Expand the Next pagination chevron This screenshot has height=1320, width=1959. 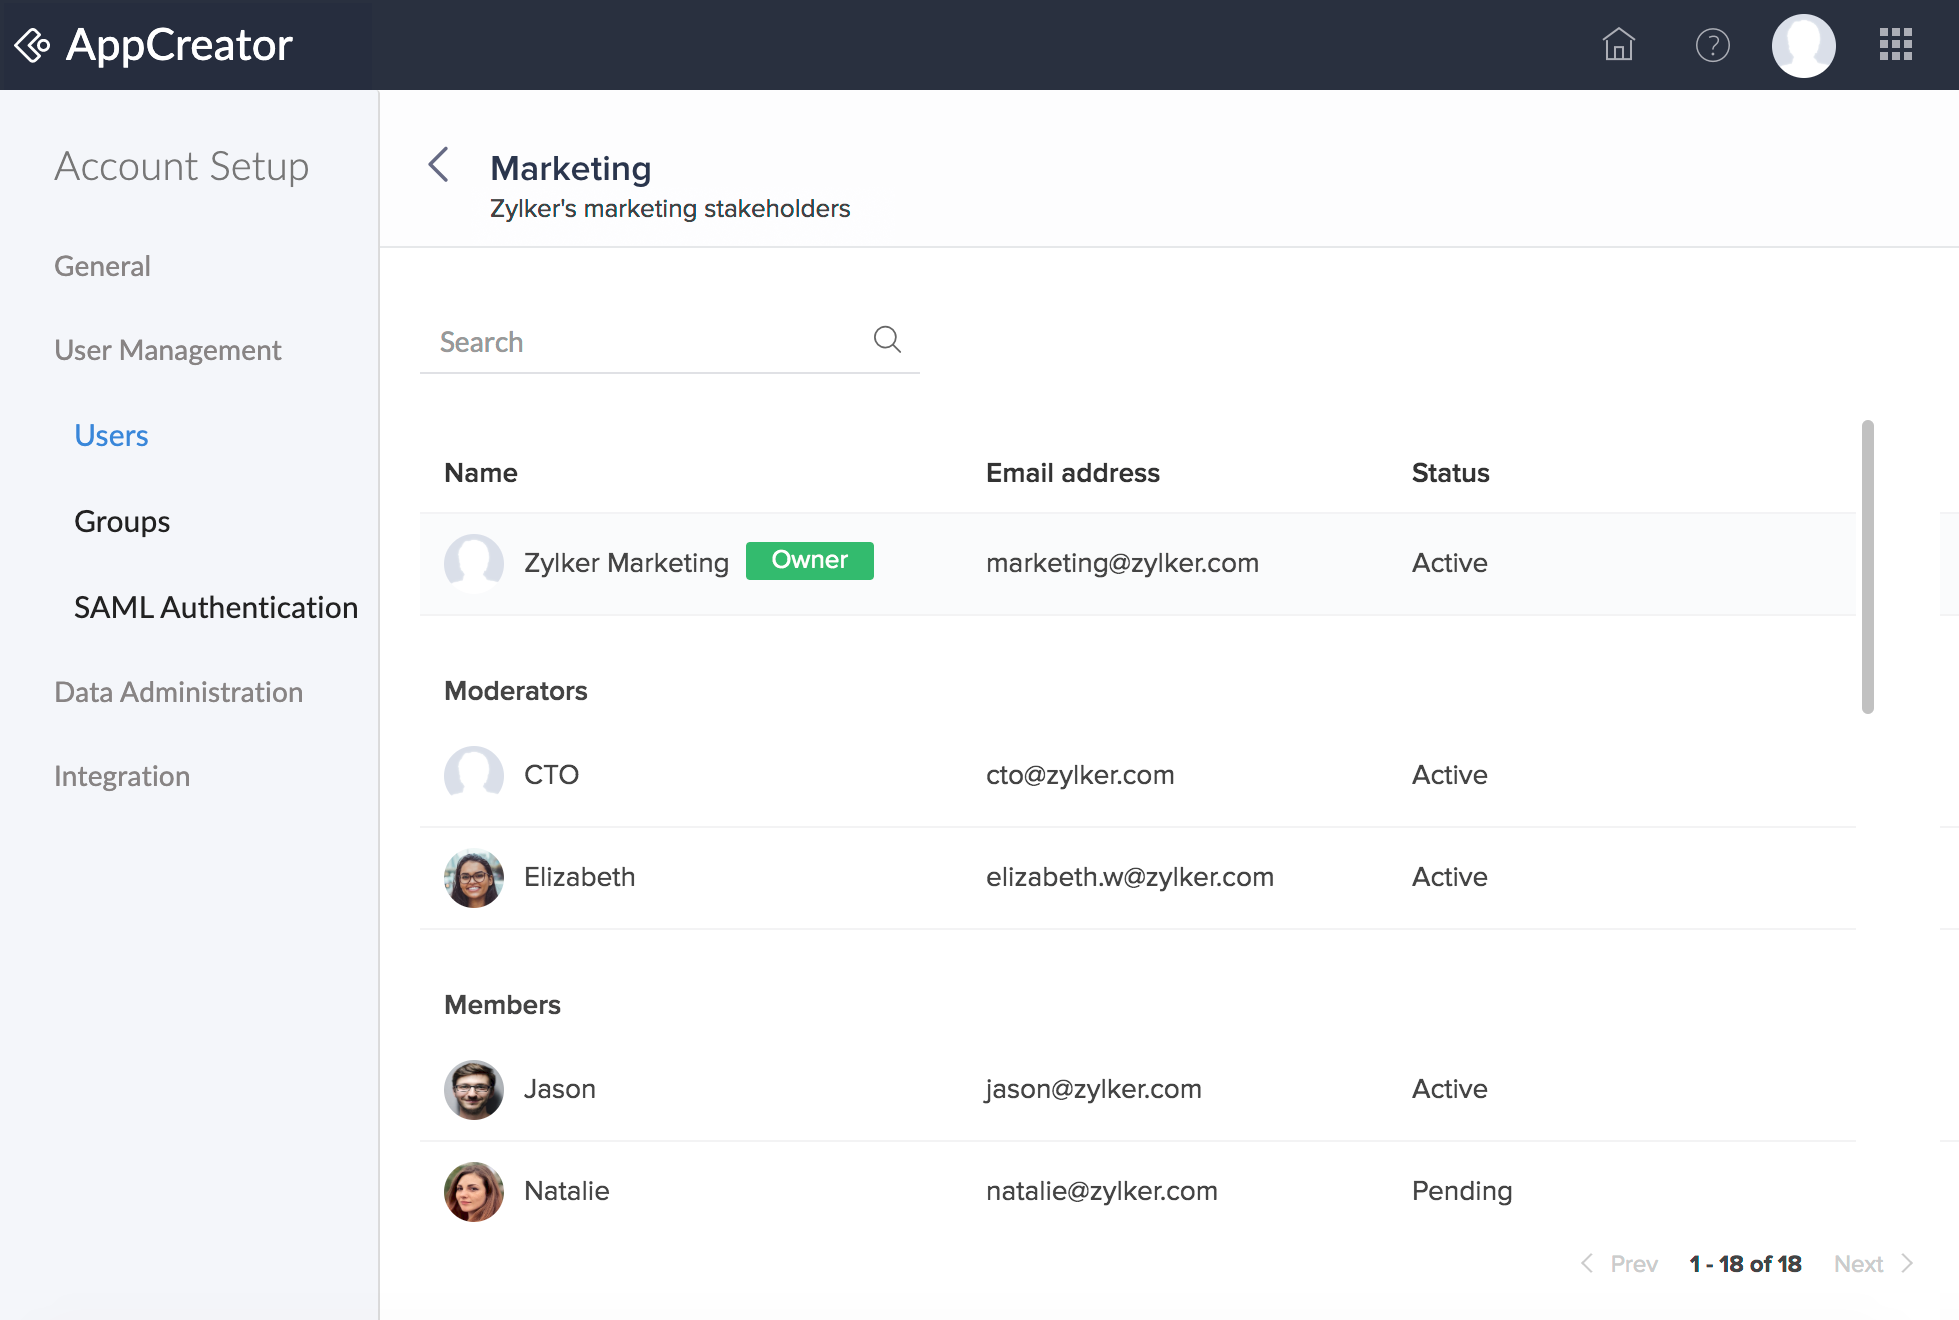[1907, 1263]
